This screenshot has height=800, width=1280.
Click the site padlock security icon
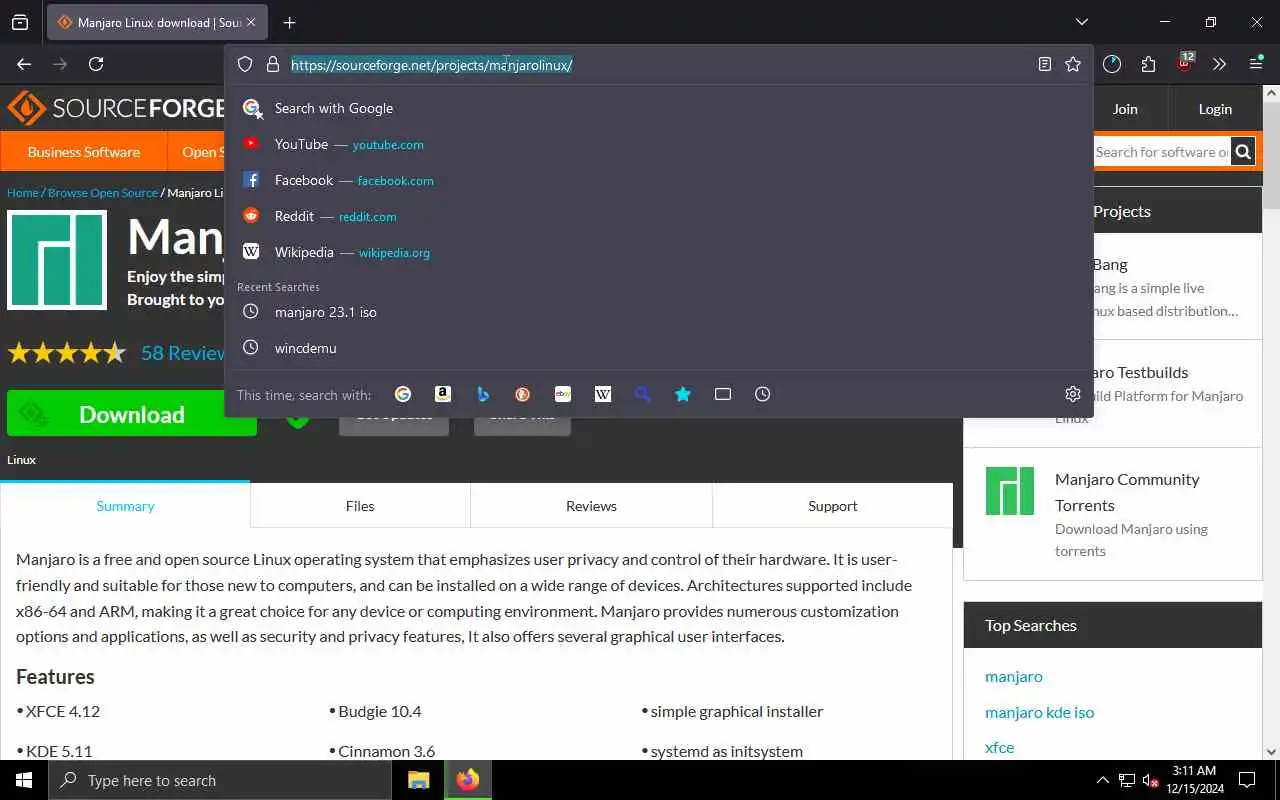272,64
